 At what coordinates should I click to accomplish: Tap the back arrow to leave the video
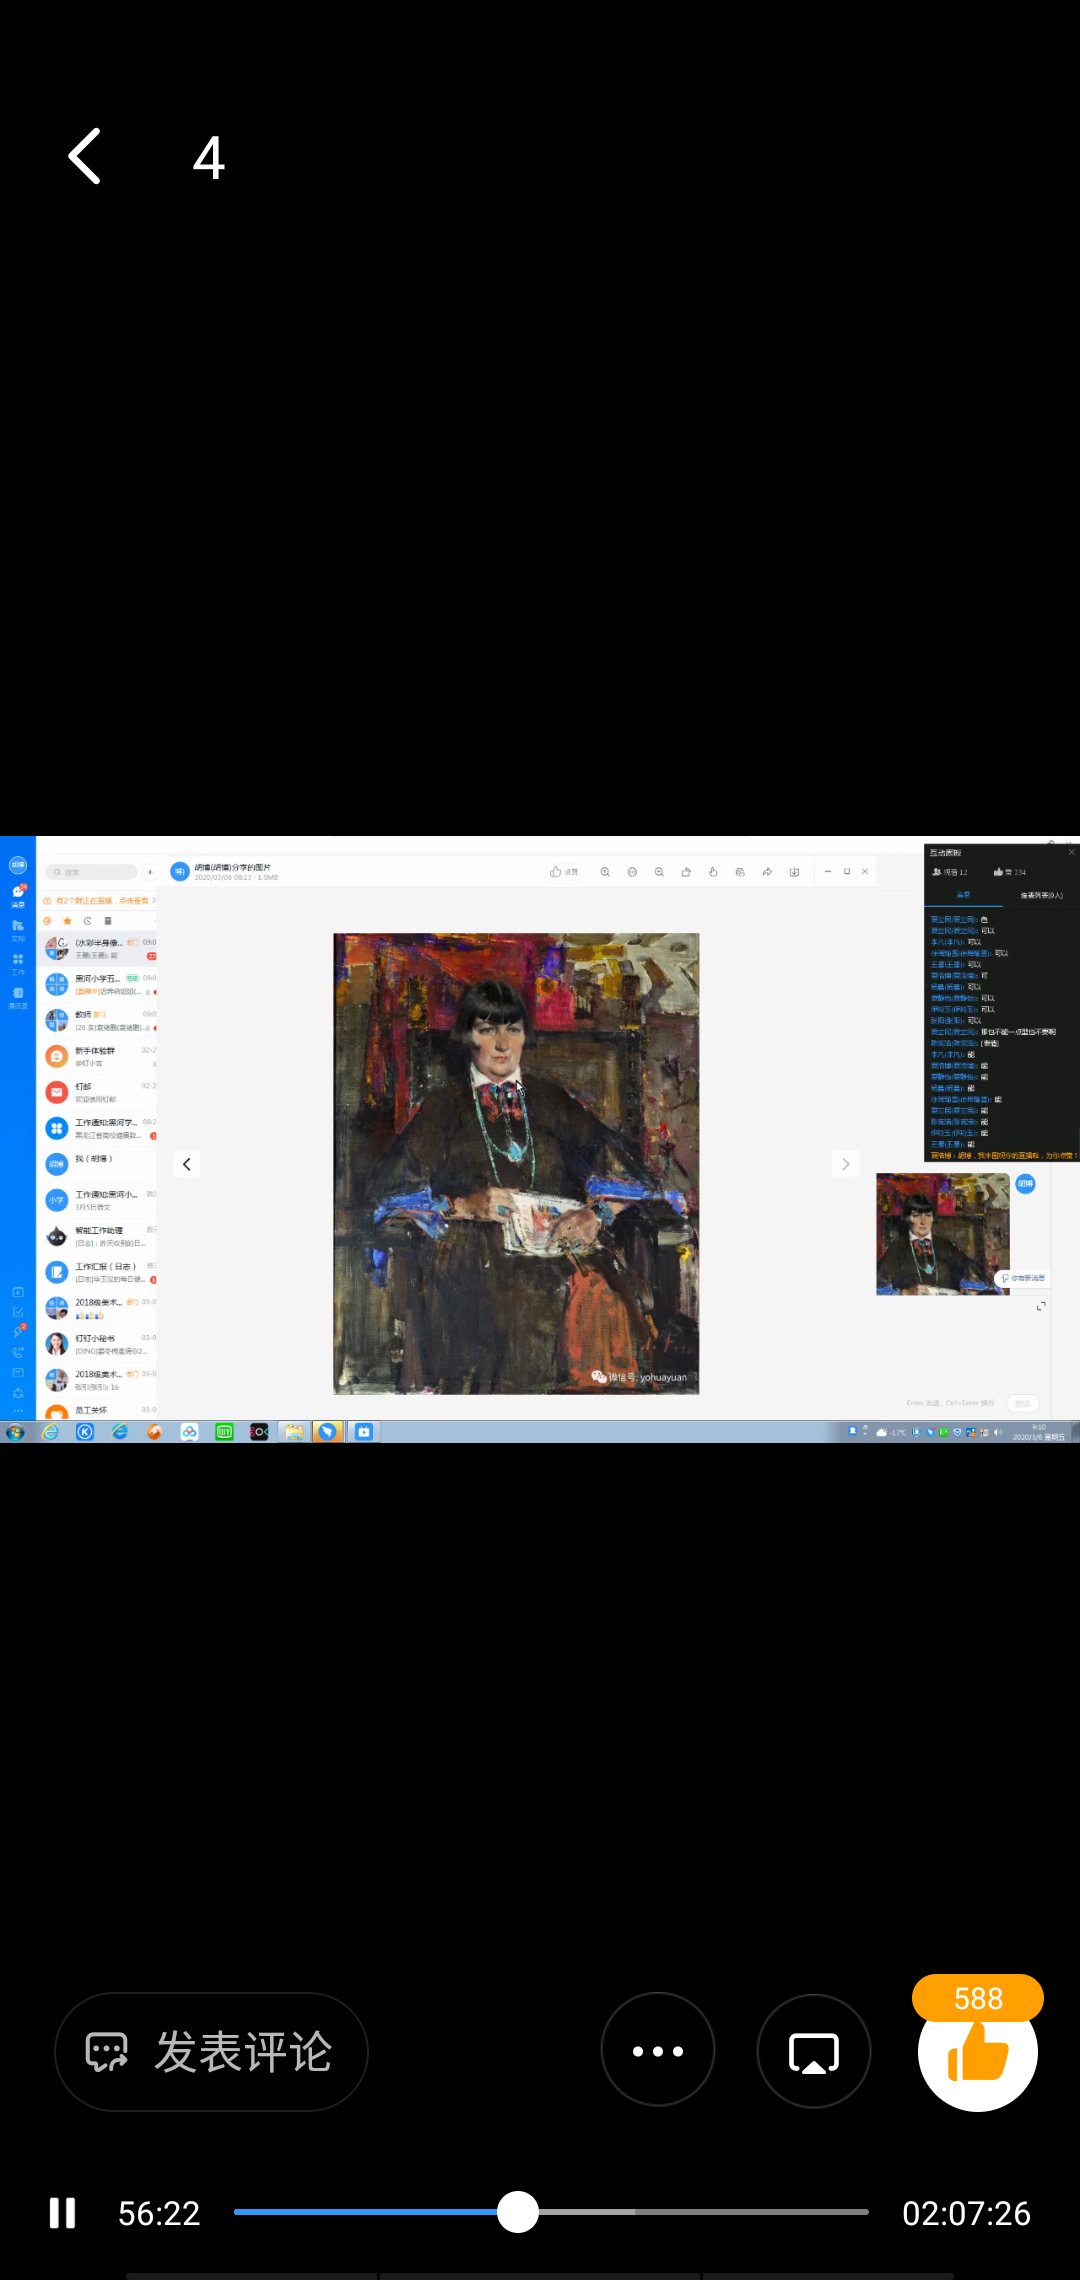coord(85,156)
